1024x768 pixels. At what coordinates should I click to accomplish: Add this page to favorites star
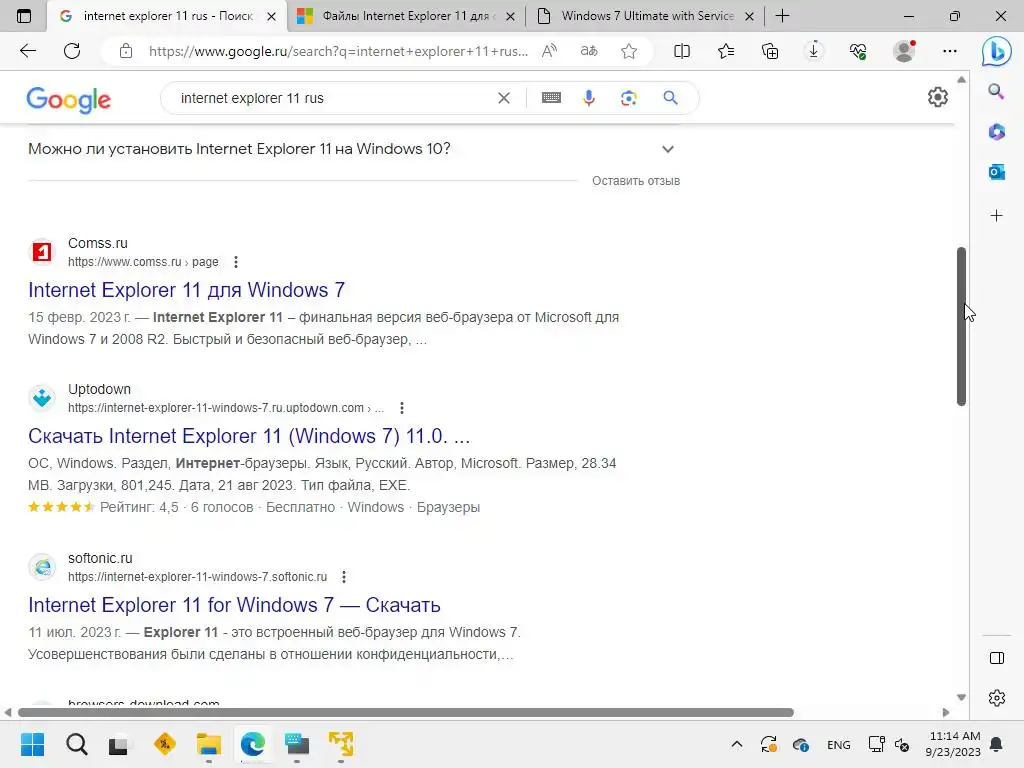[629, 51]
